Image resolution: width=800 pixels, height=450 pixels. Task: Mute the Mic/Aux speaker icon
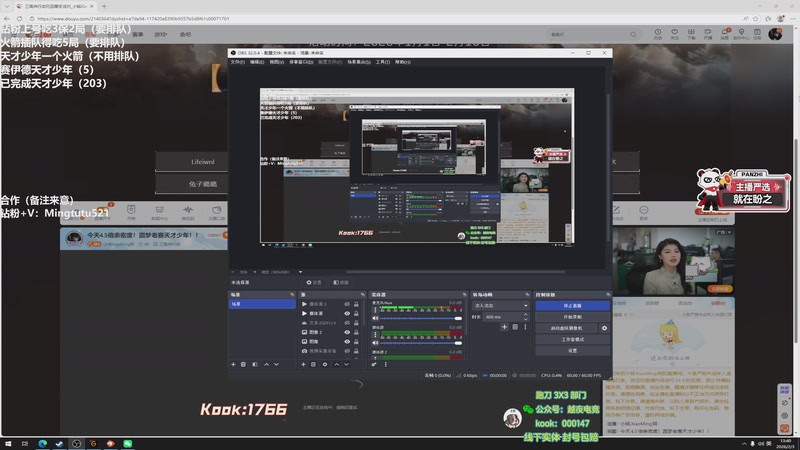376,318
